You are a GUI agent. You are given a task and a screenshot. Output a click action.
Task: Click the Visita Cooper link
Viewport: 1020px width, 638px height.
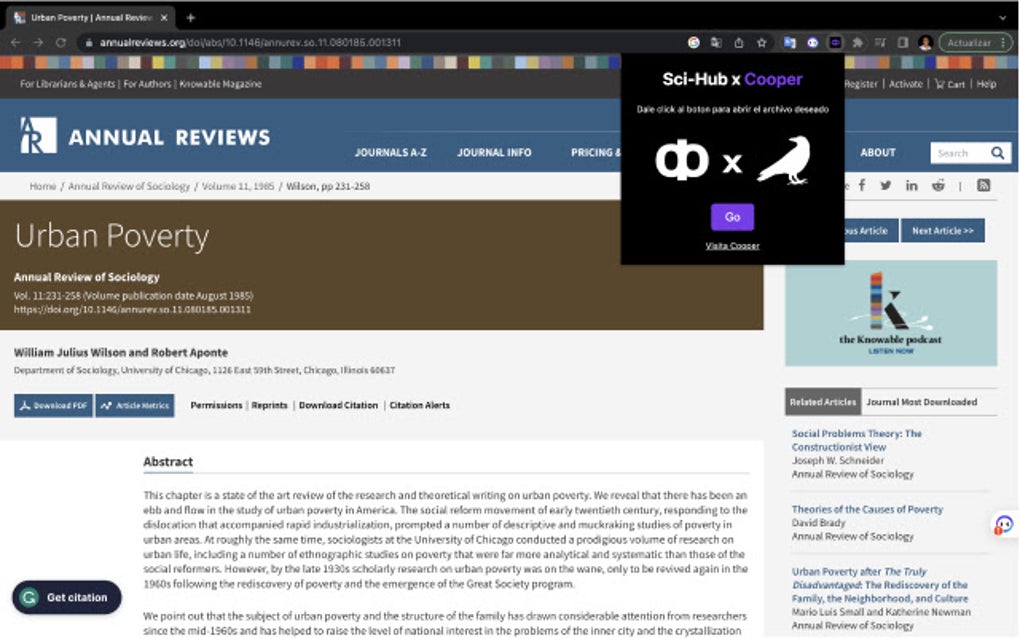pyautogui.click(x=732, y=246)
